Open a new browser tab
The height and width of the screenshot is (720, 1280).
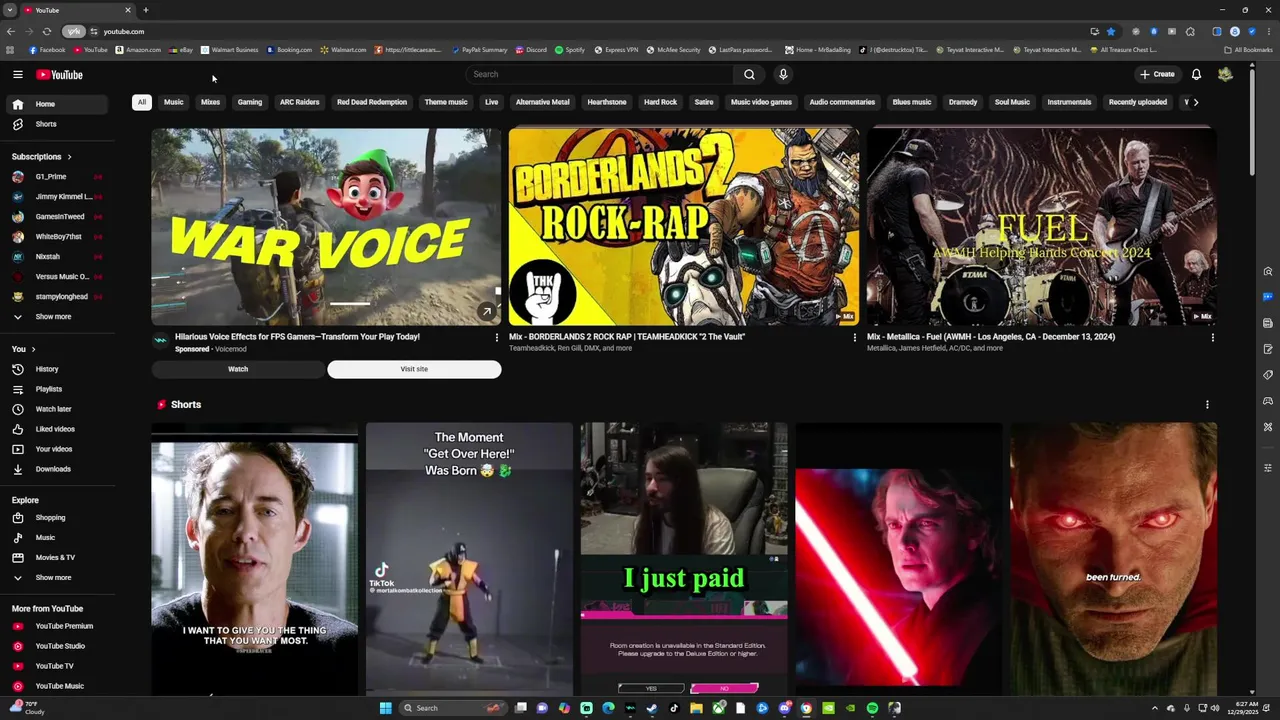click(x=145, y=10)
